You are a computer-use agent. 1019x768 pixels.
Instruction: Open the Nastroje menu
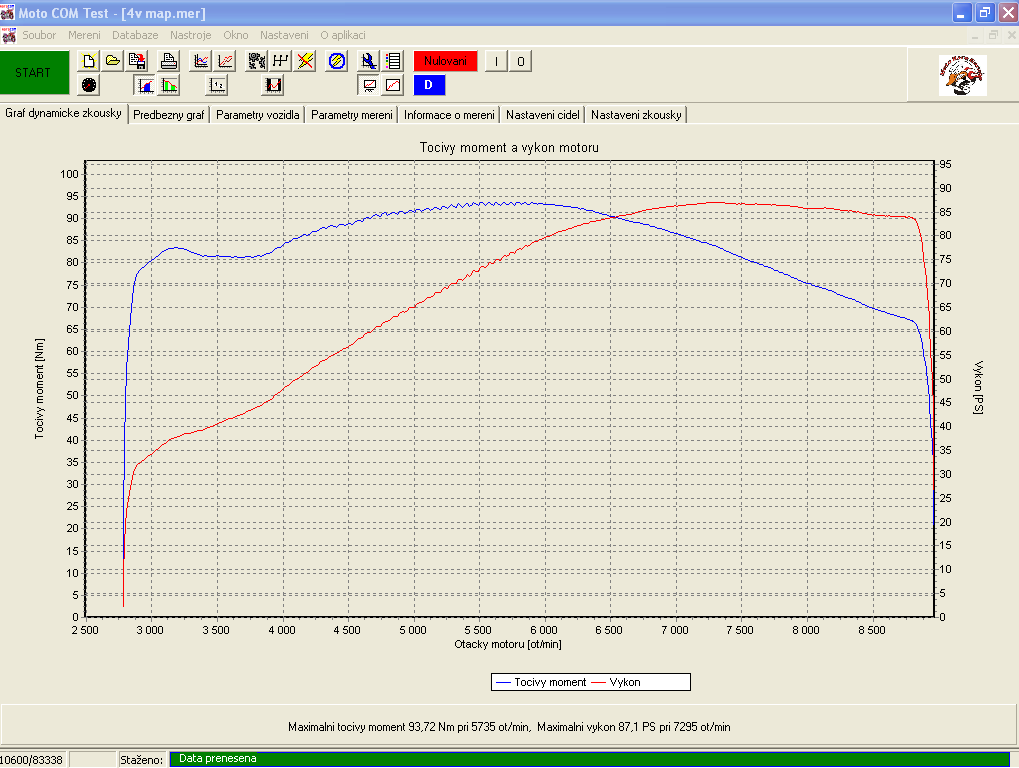pos(190,34)
